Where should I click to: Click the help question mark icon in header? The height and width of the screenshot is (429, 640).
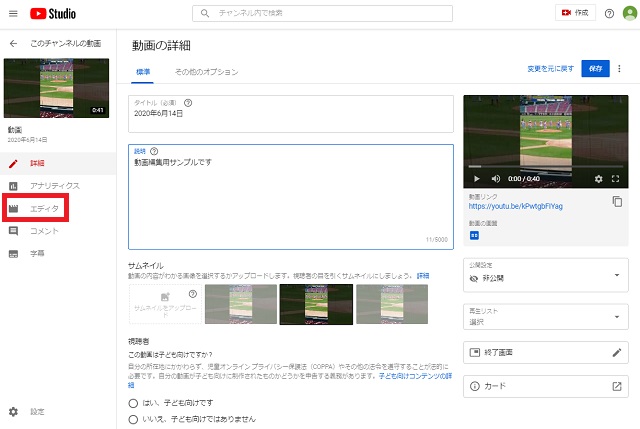[609, 13]
